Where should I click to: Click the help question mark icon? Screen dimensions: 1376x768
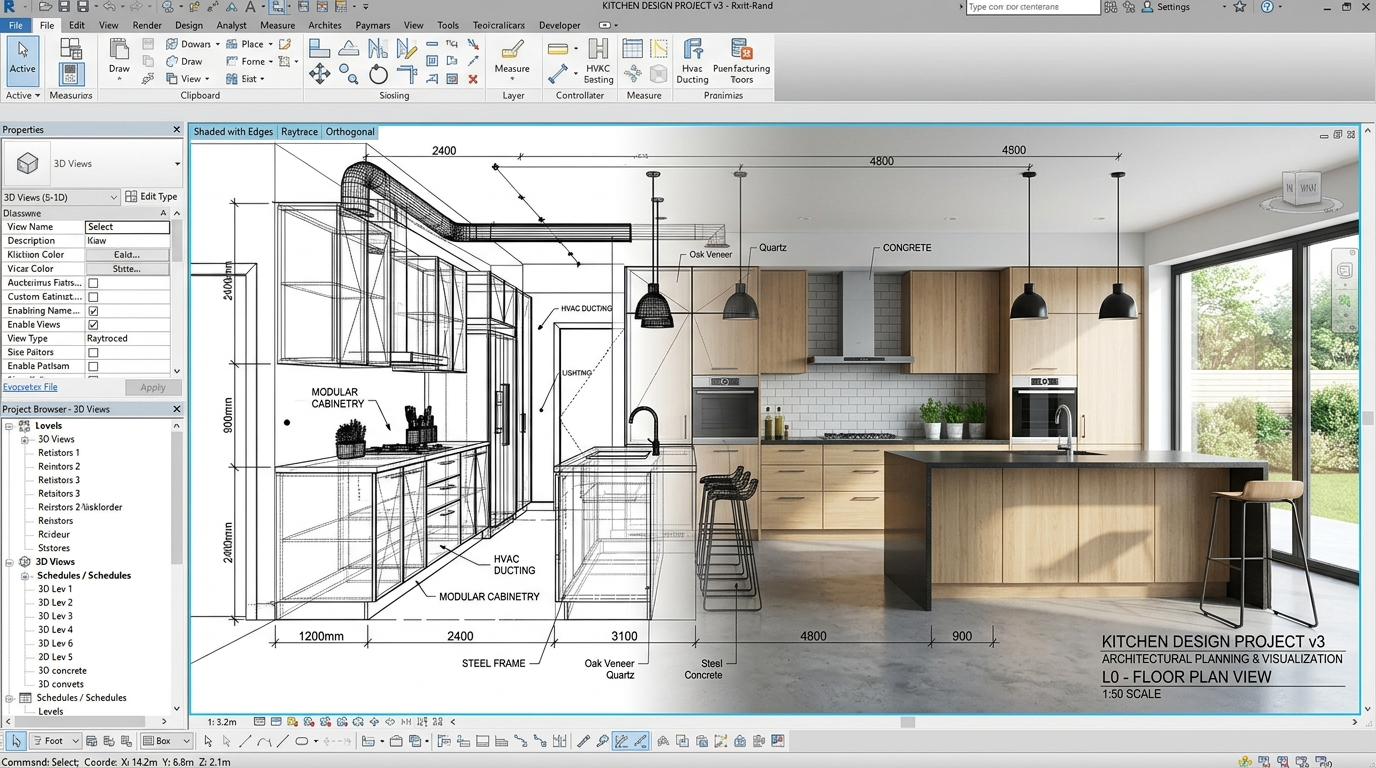click(1267, 7)
